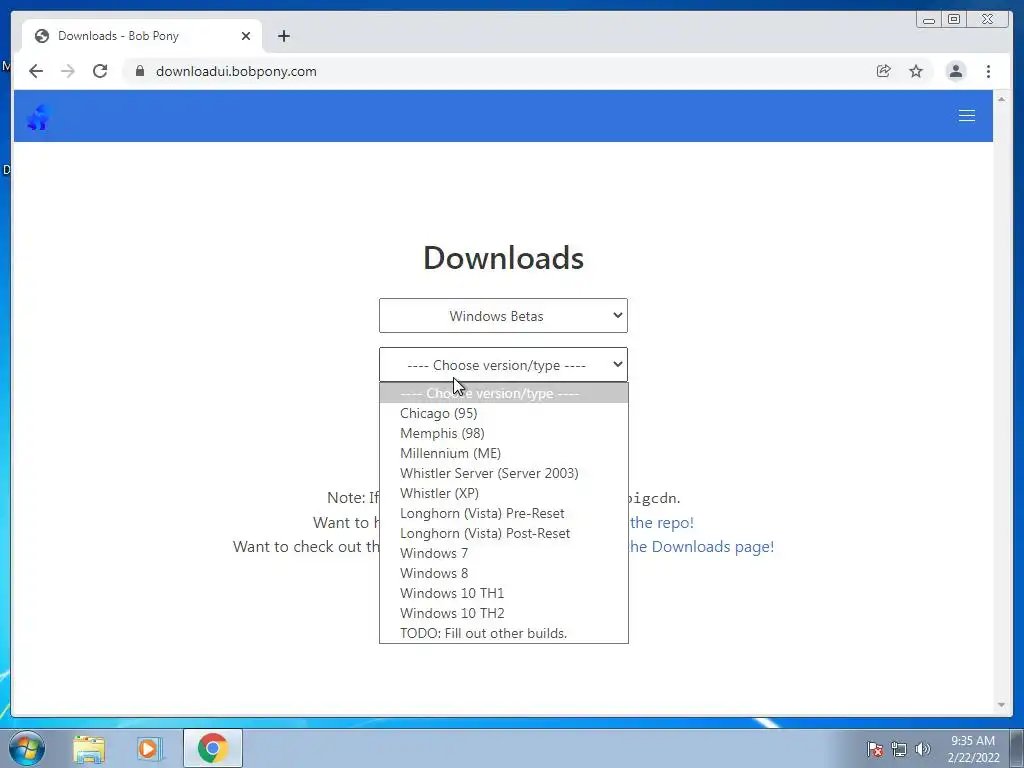
Task: Click the Action Center flag tray icon
Action: tap(874, 749)
